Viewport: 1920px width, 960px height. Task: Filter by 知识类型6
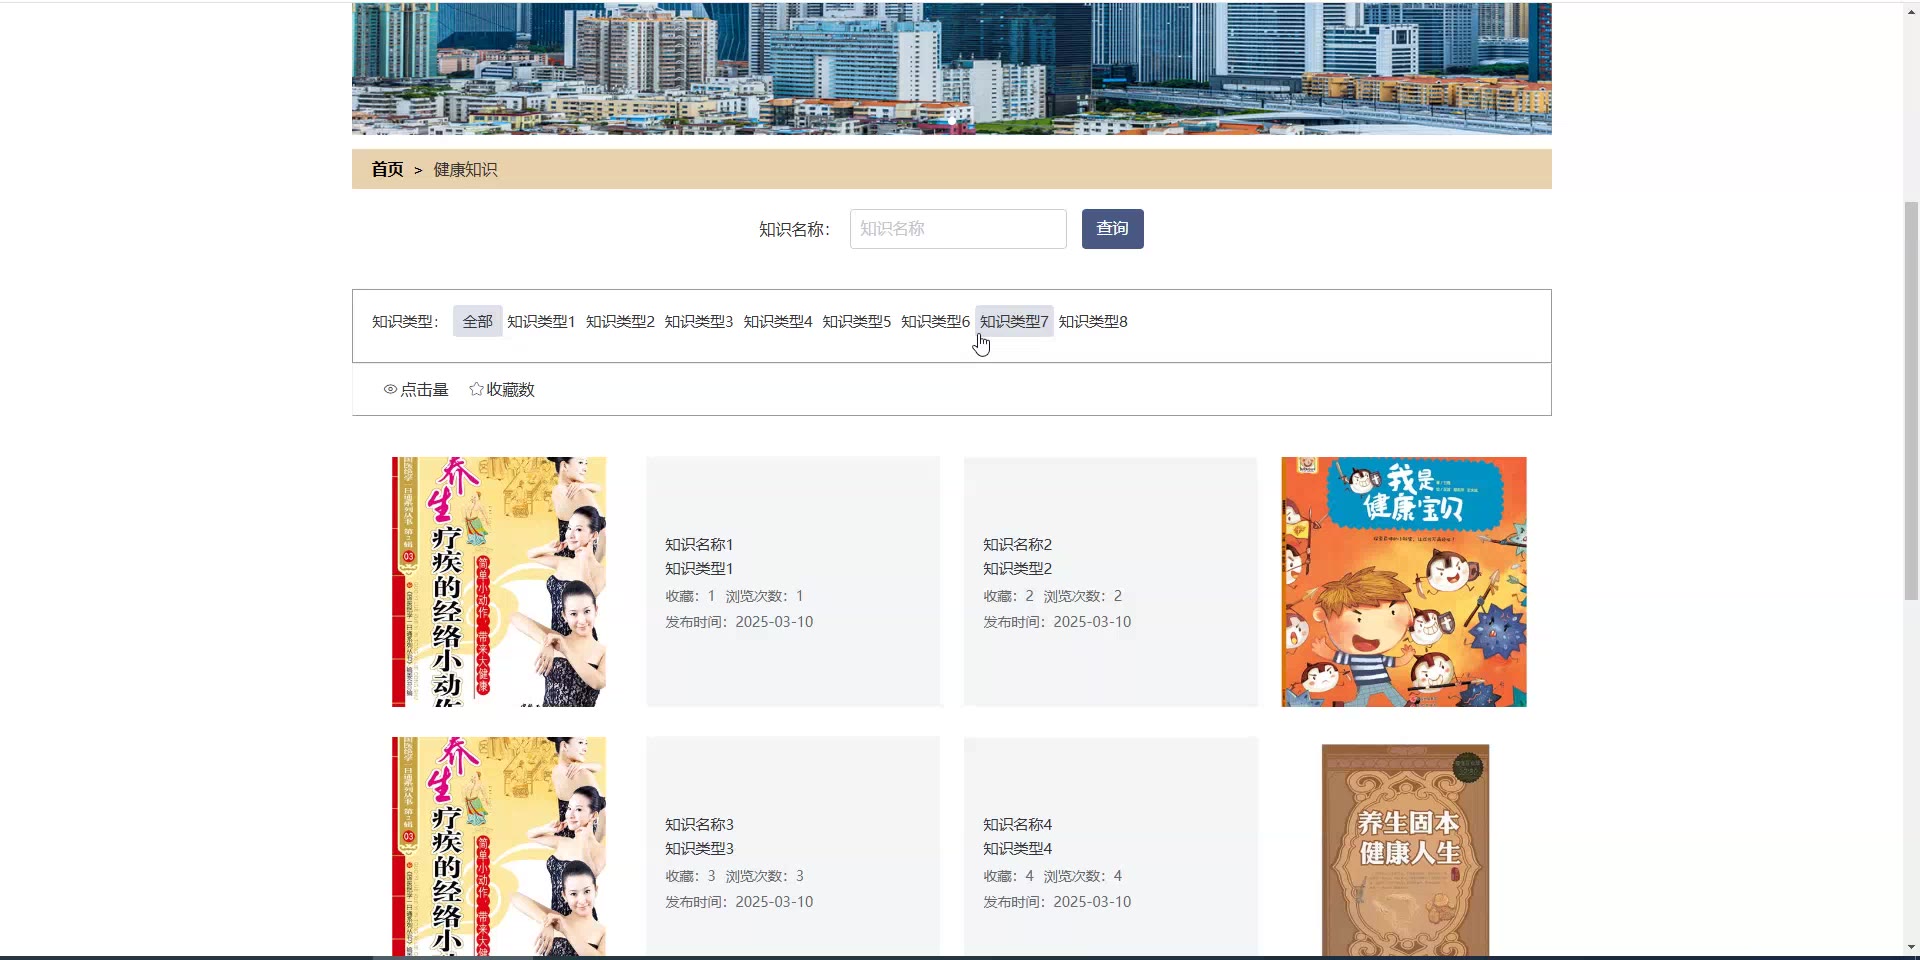[x=935, y=321]
